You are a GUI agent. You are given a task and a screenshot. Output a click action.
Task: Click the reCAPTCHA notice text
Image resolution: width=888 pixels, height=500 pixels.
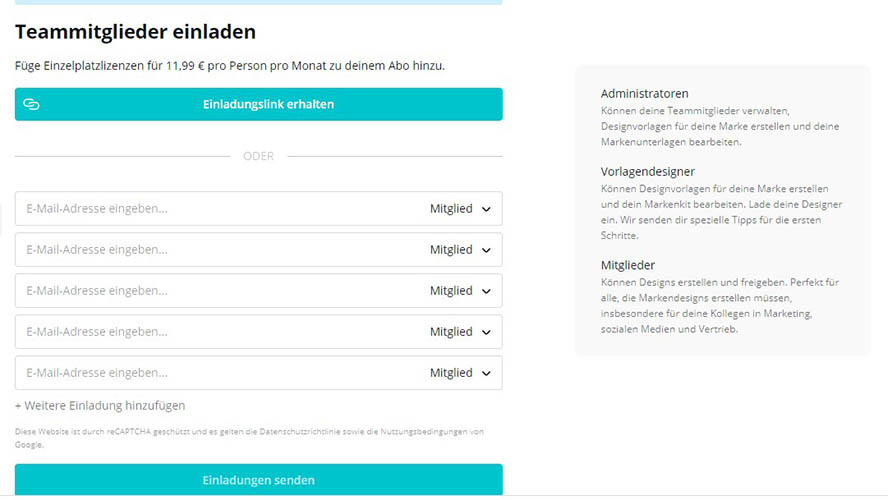(249, 438)
